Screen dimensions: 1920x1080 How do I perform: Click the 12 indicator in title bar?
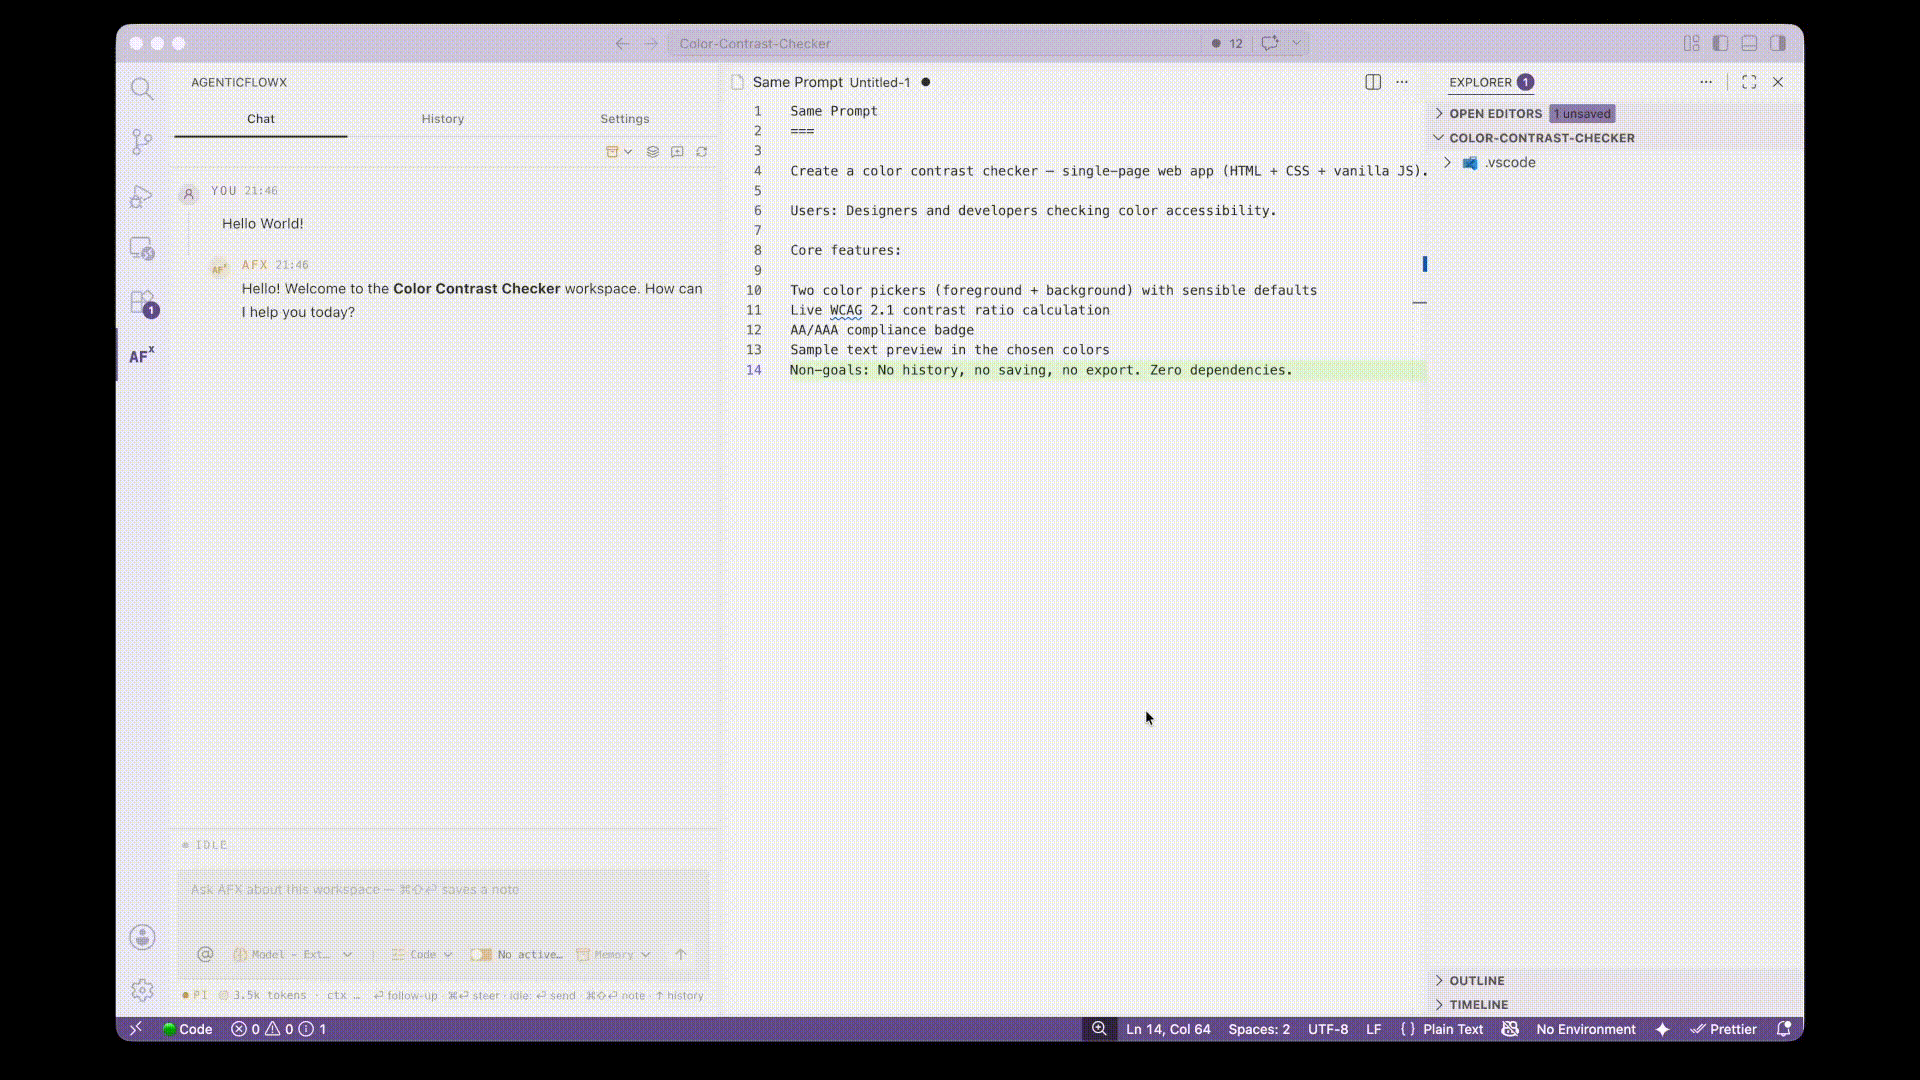pyautogui.click(x=1227, y=43)
